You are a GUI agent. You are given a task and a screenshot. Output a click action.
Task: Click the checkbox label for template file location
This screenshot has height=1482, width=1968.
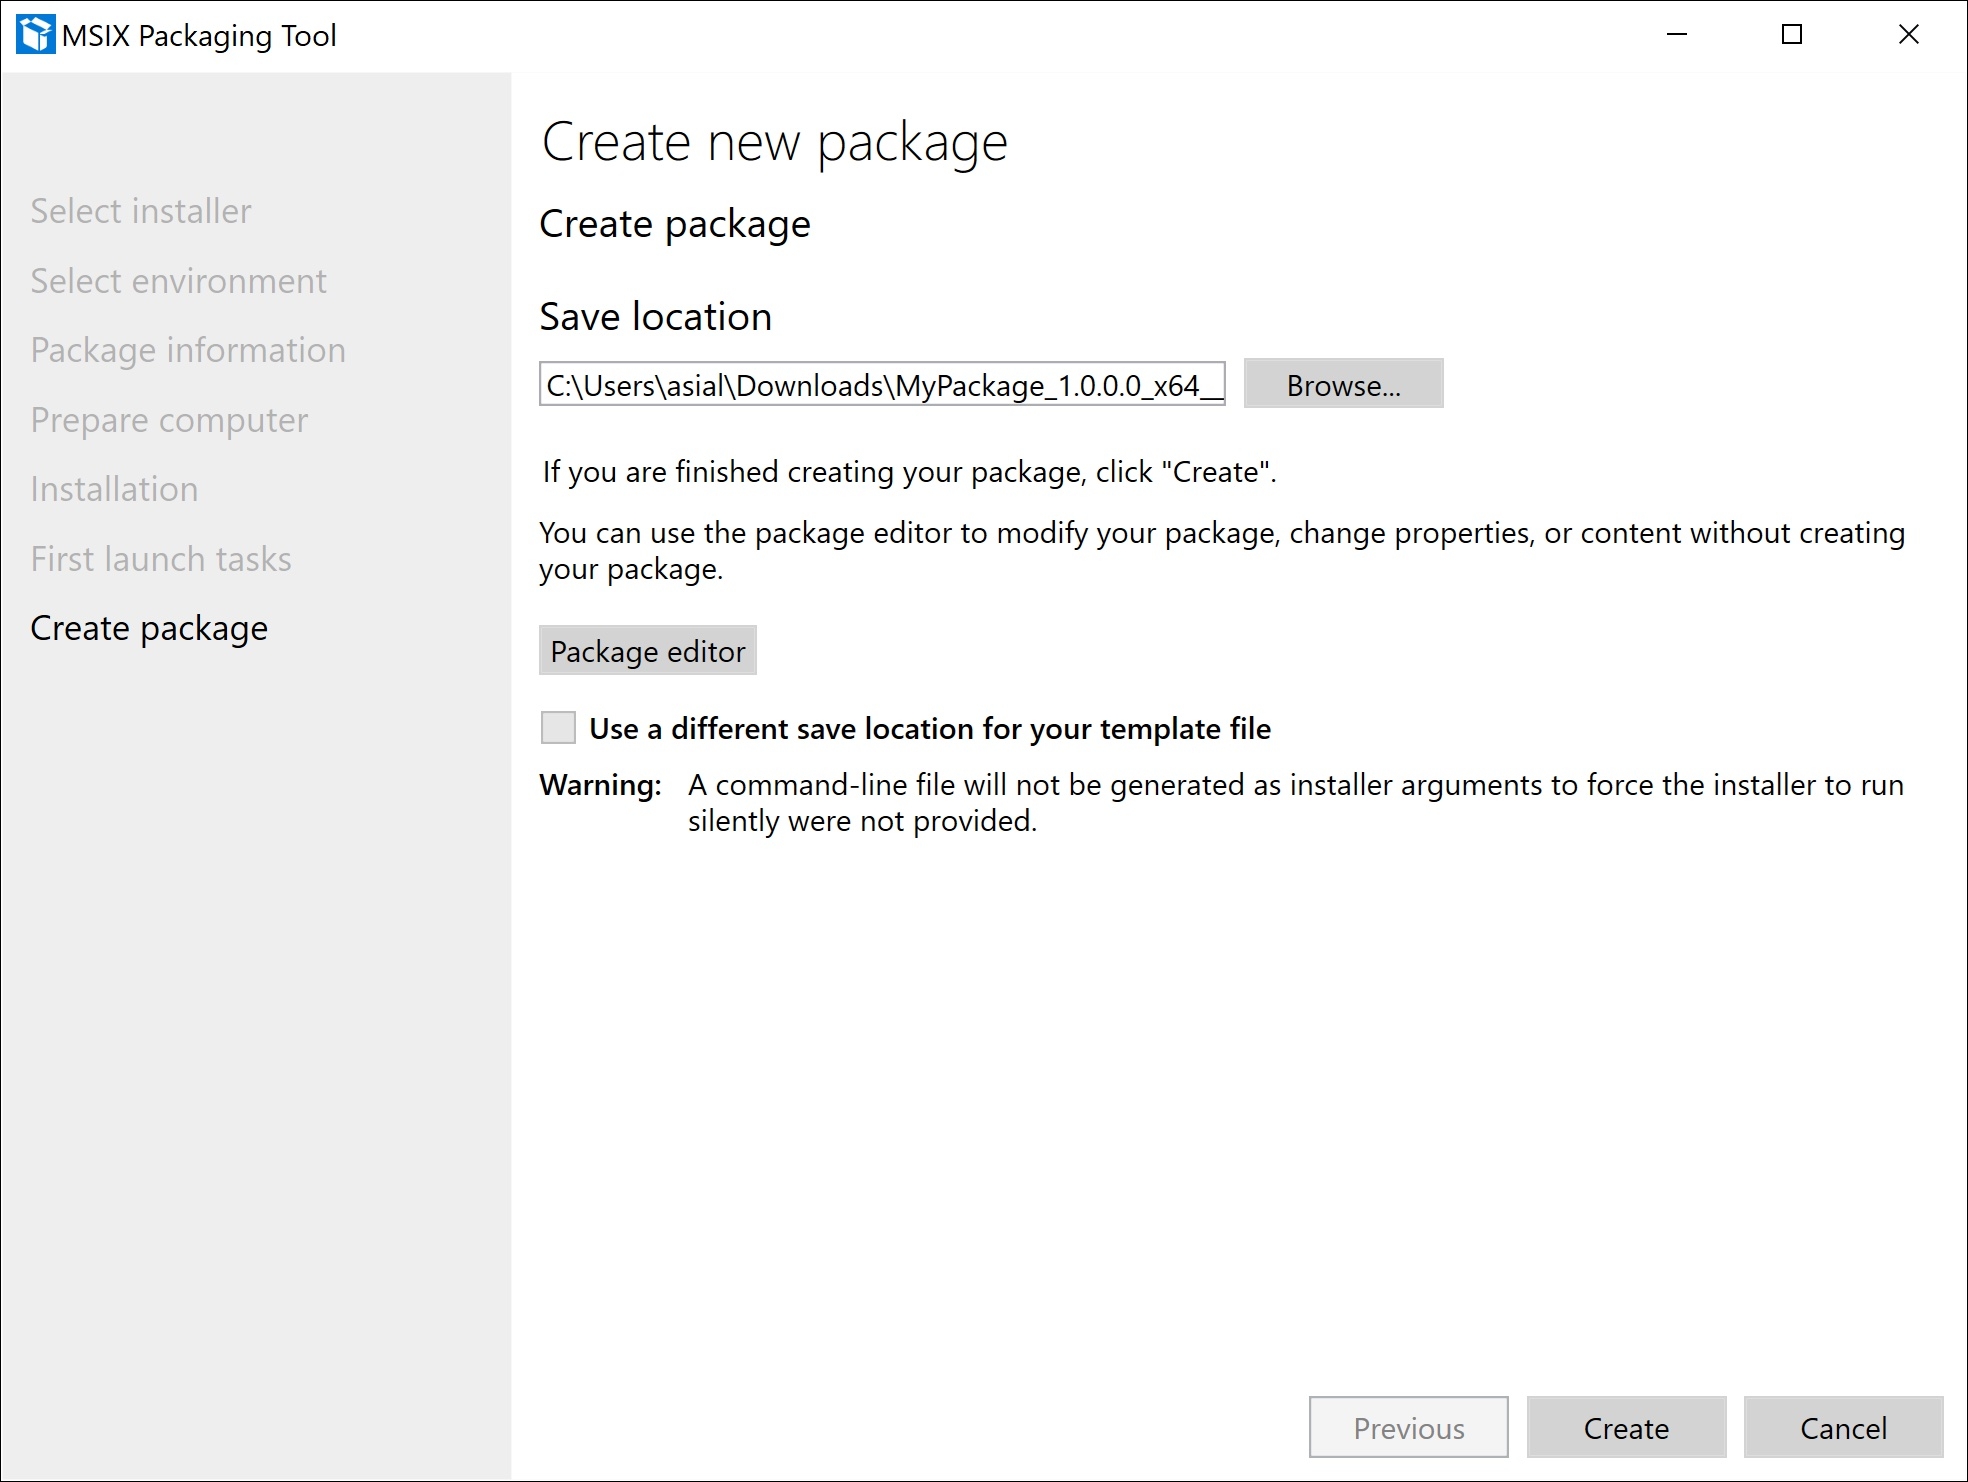pyautogui.click(x=929, y=729)
